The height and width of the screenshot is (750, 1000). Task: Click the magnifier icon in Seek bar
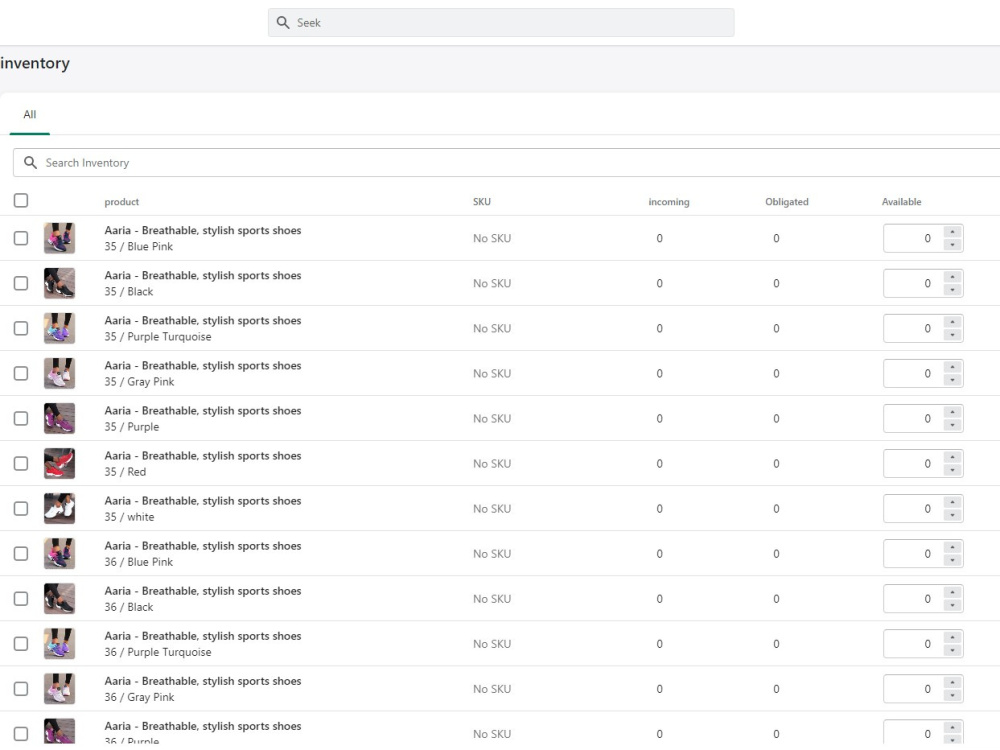coord(283,22)
